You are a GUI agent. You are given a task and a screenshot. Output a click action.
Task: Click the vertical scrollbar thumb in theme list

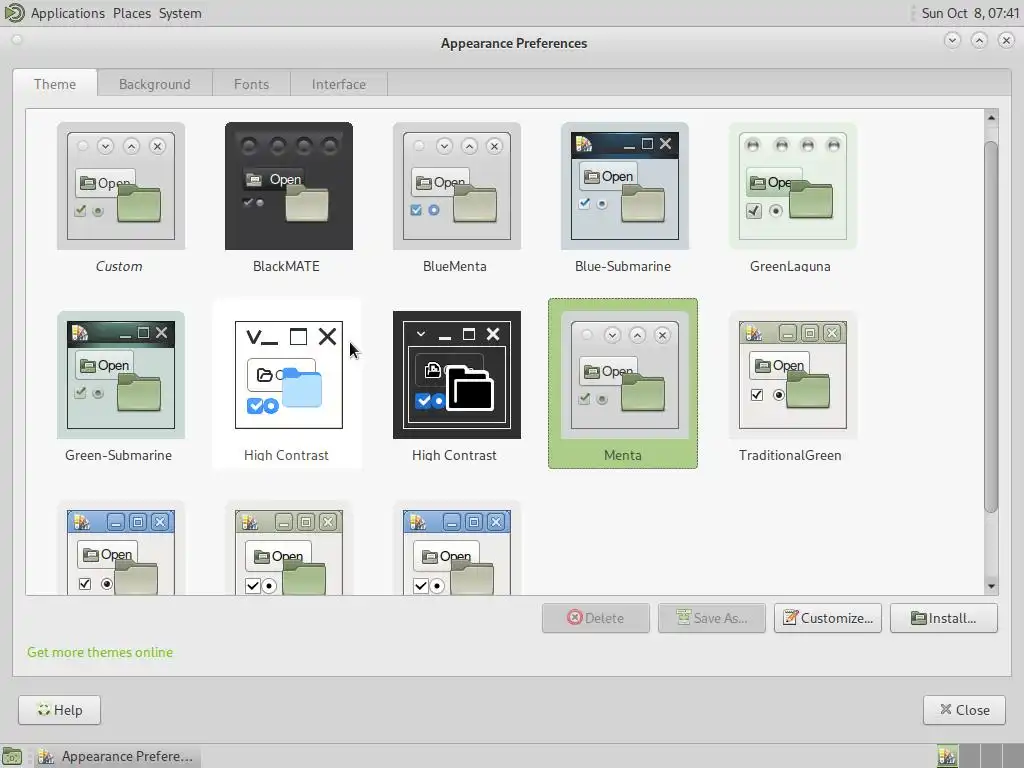pos(991,327)
